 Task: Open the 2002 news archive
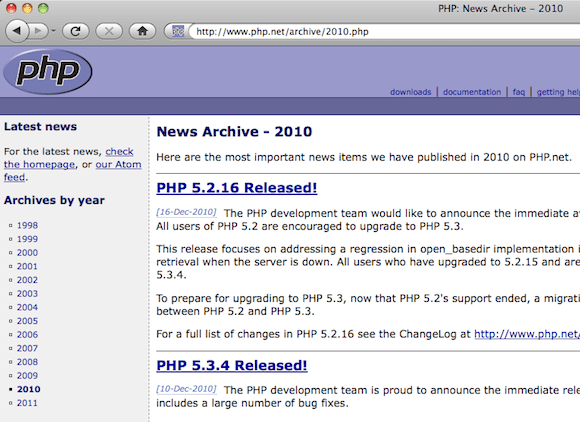tap(27, 280)
